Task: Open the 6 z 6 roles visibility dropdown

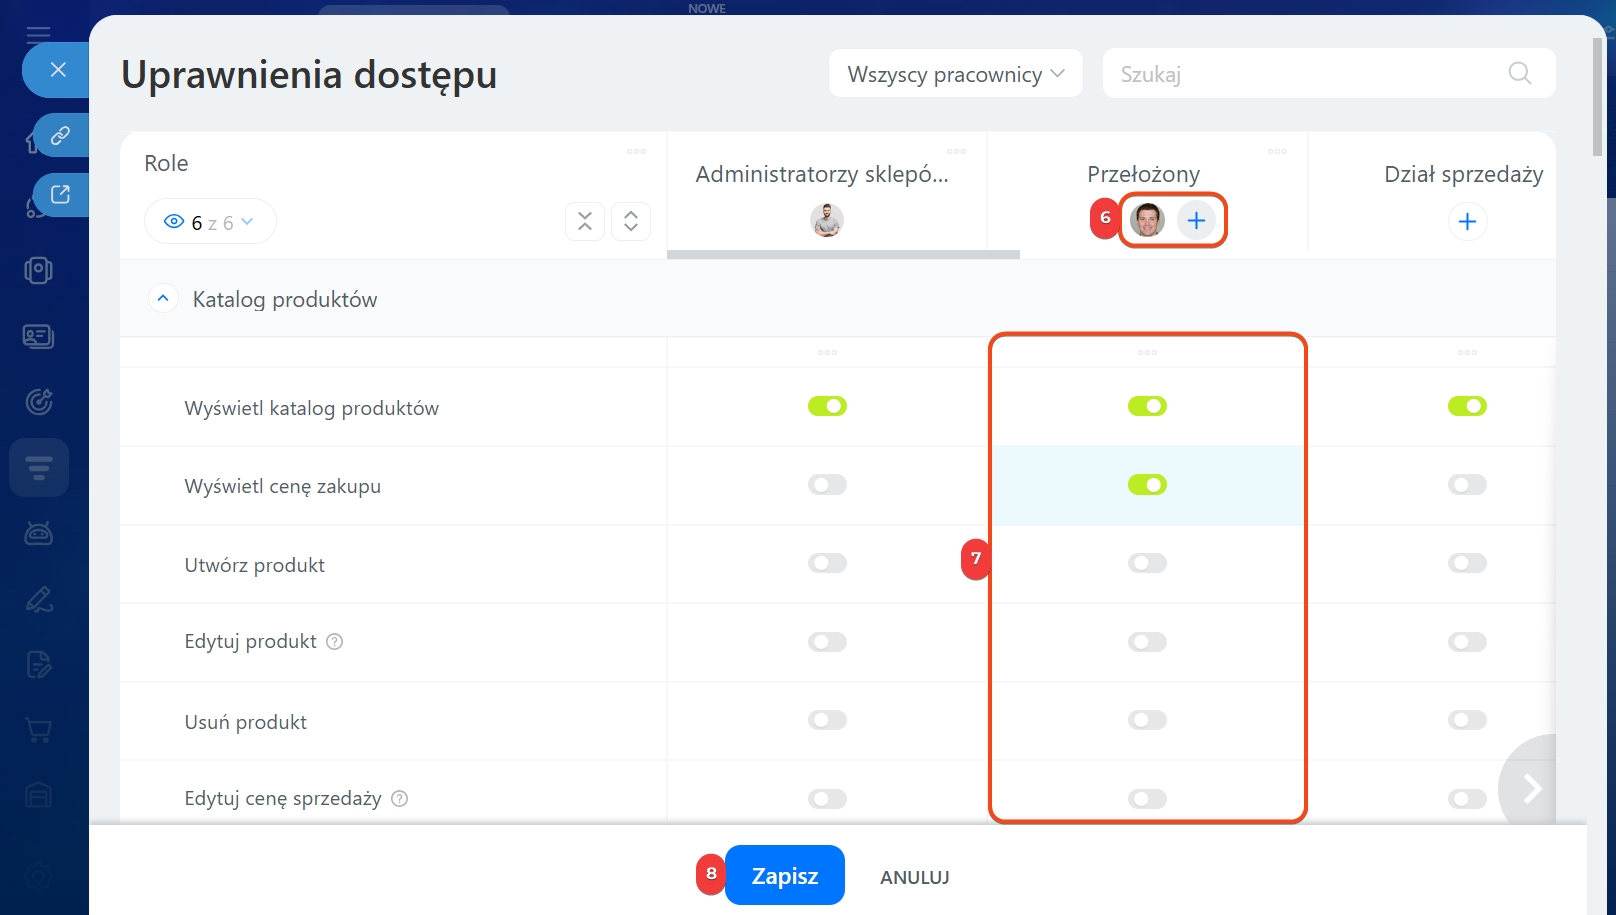Action: tap(210, 222)
